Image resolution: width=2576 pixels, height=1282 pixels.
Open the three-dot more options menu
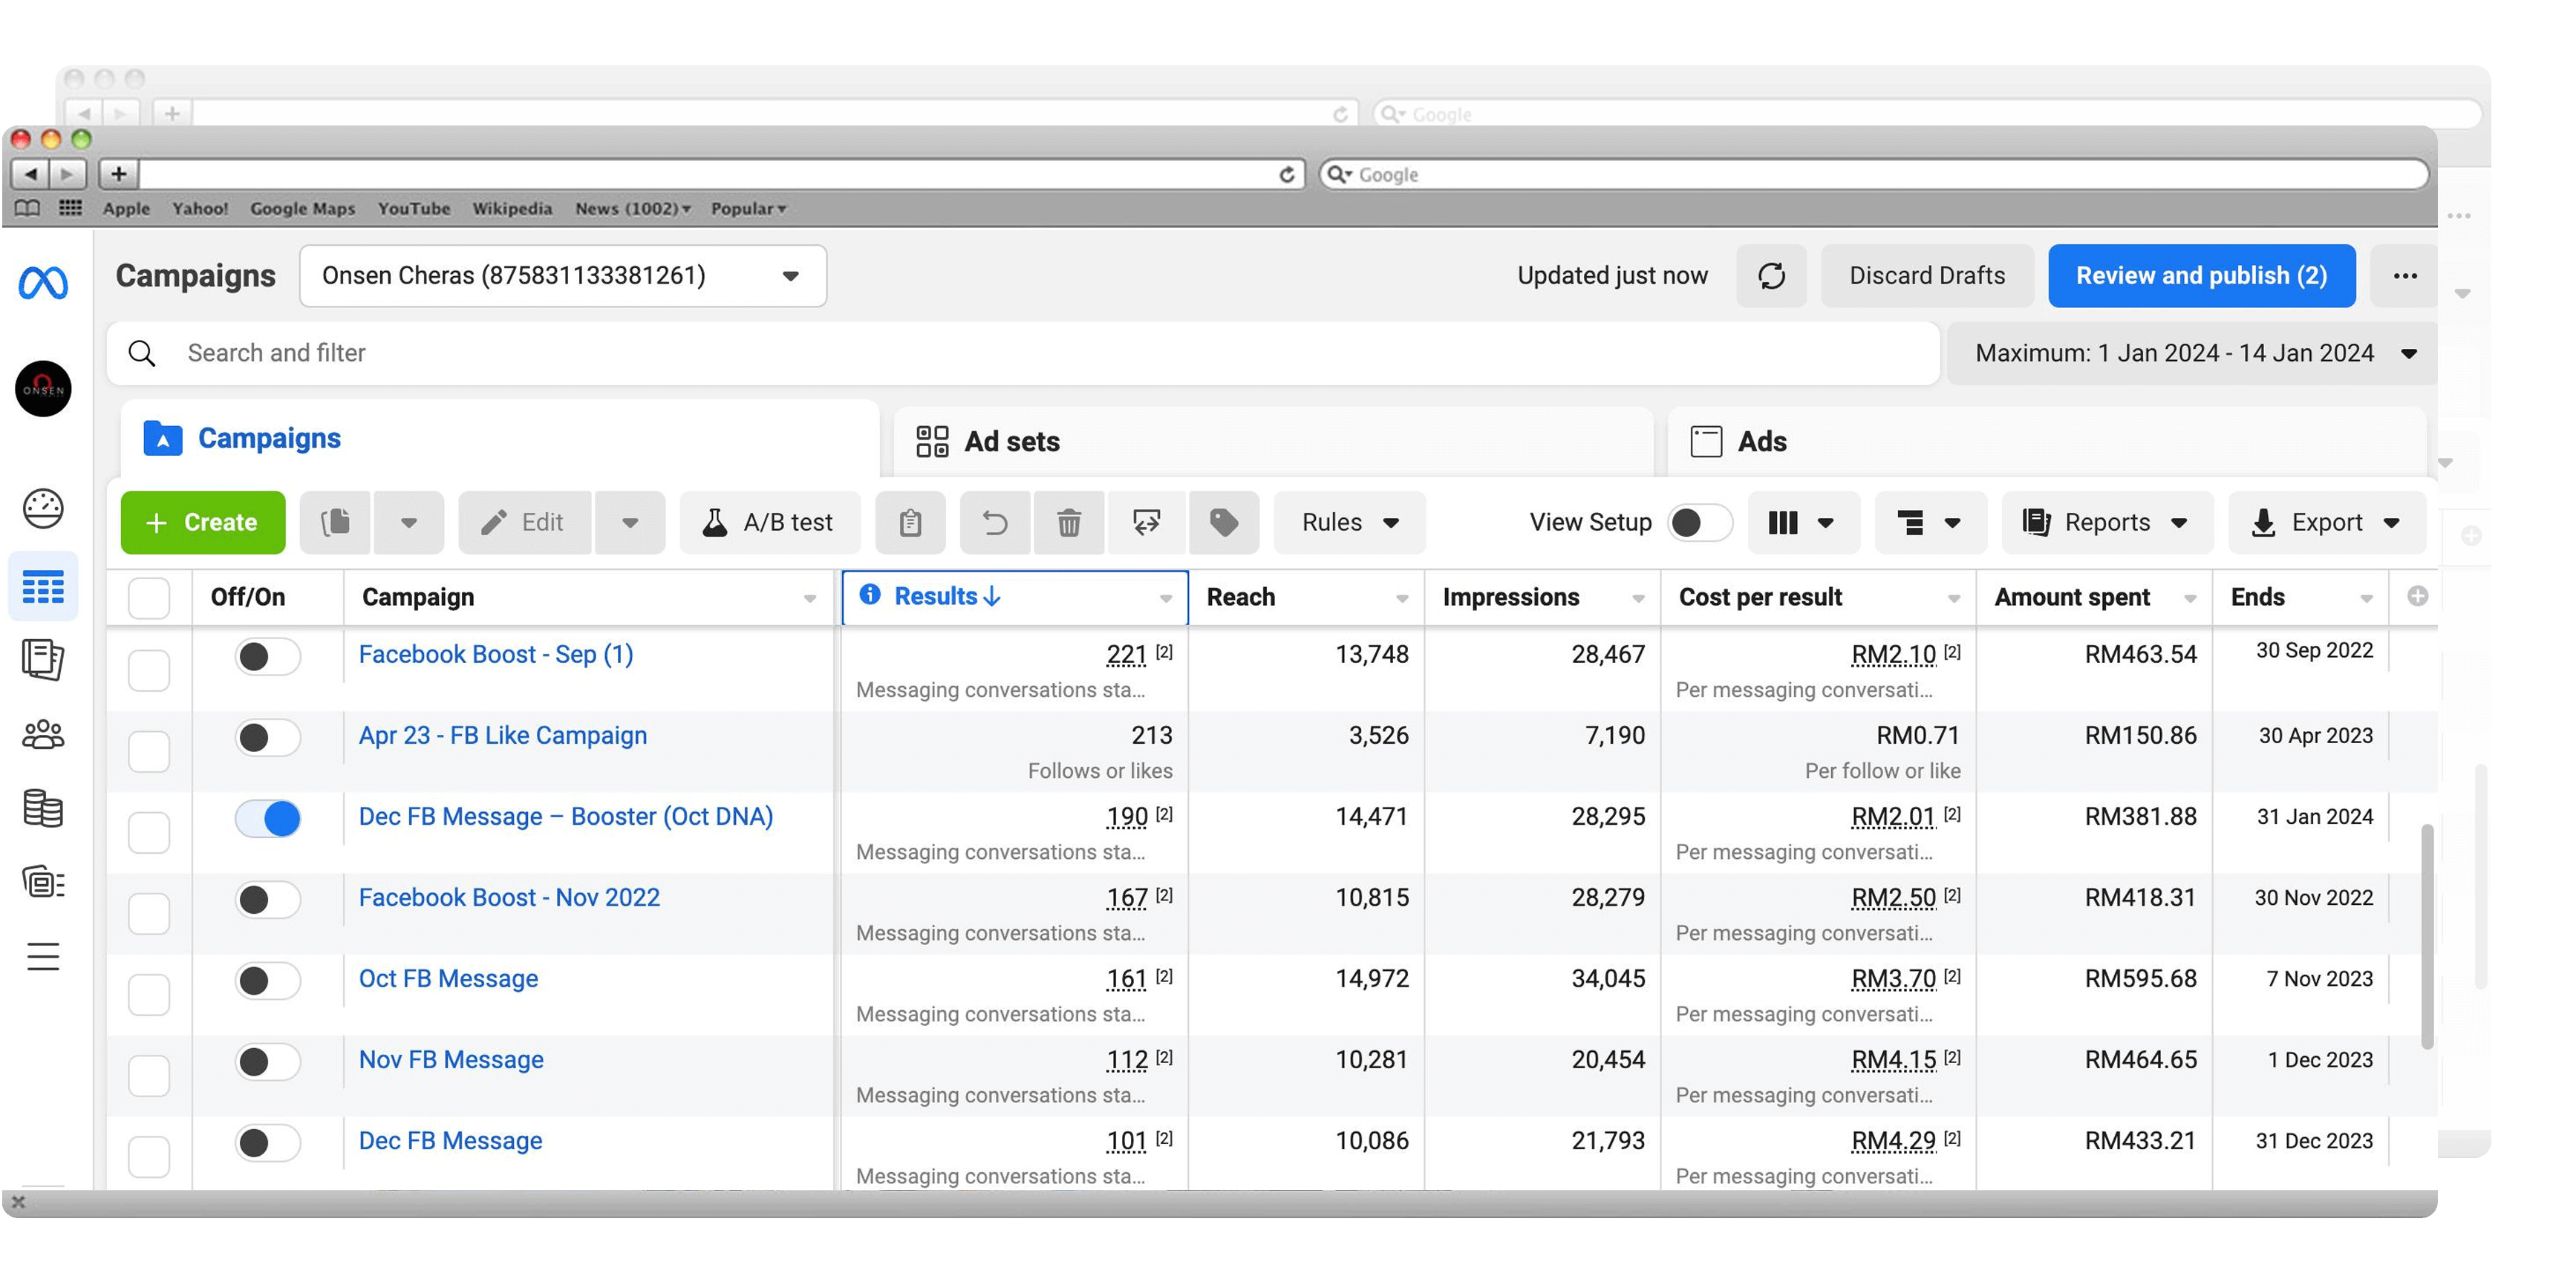(2405, 276)
